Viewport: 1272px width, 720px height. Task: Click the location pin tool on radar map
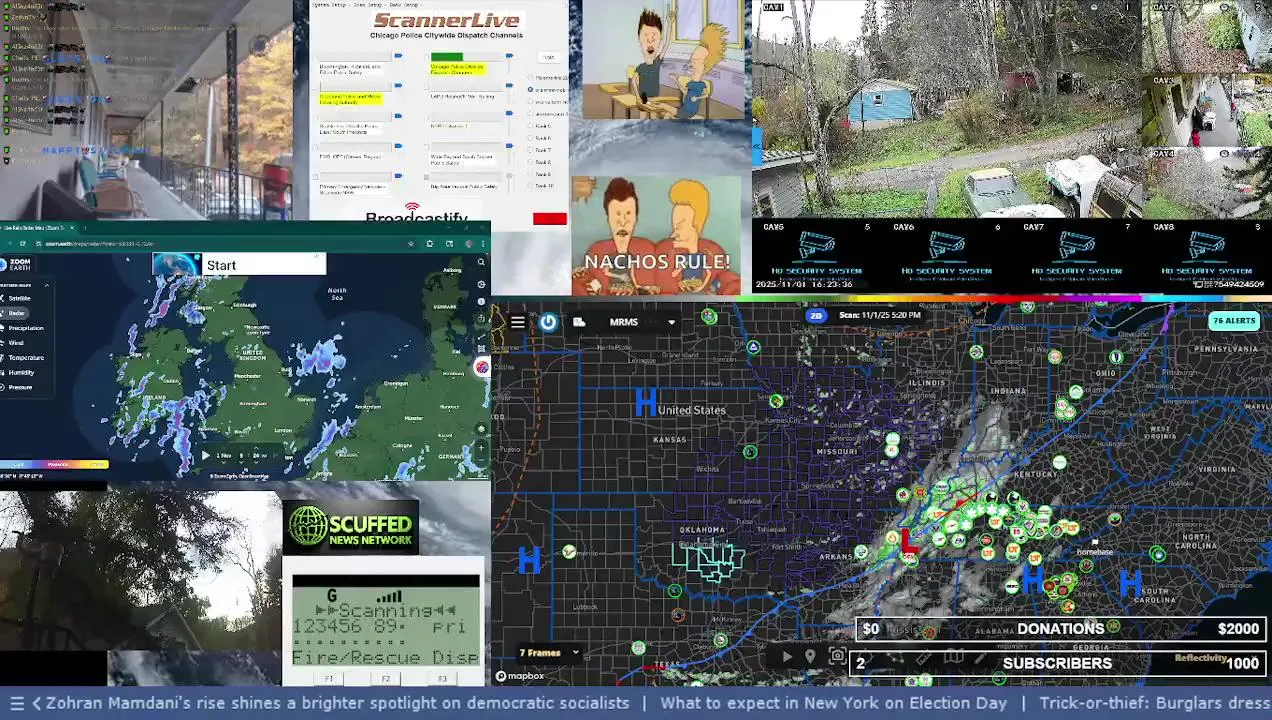coord(810,657)
